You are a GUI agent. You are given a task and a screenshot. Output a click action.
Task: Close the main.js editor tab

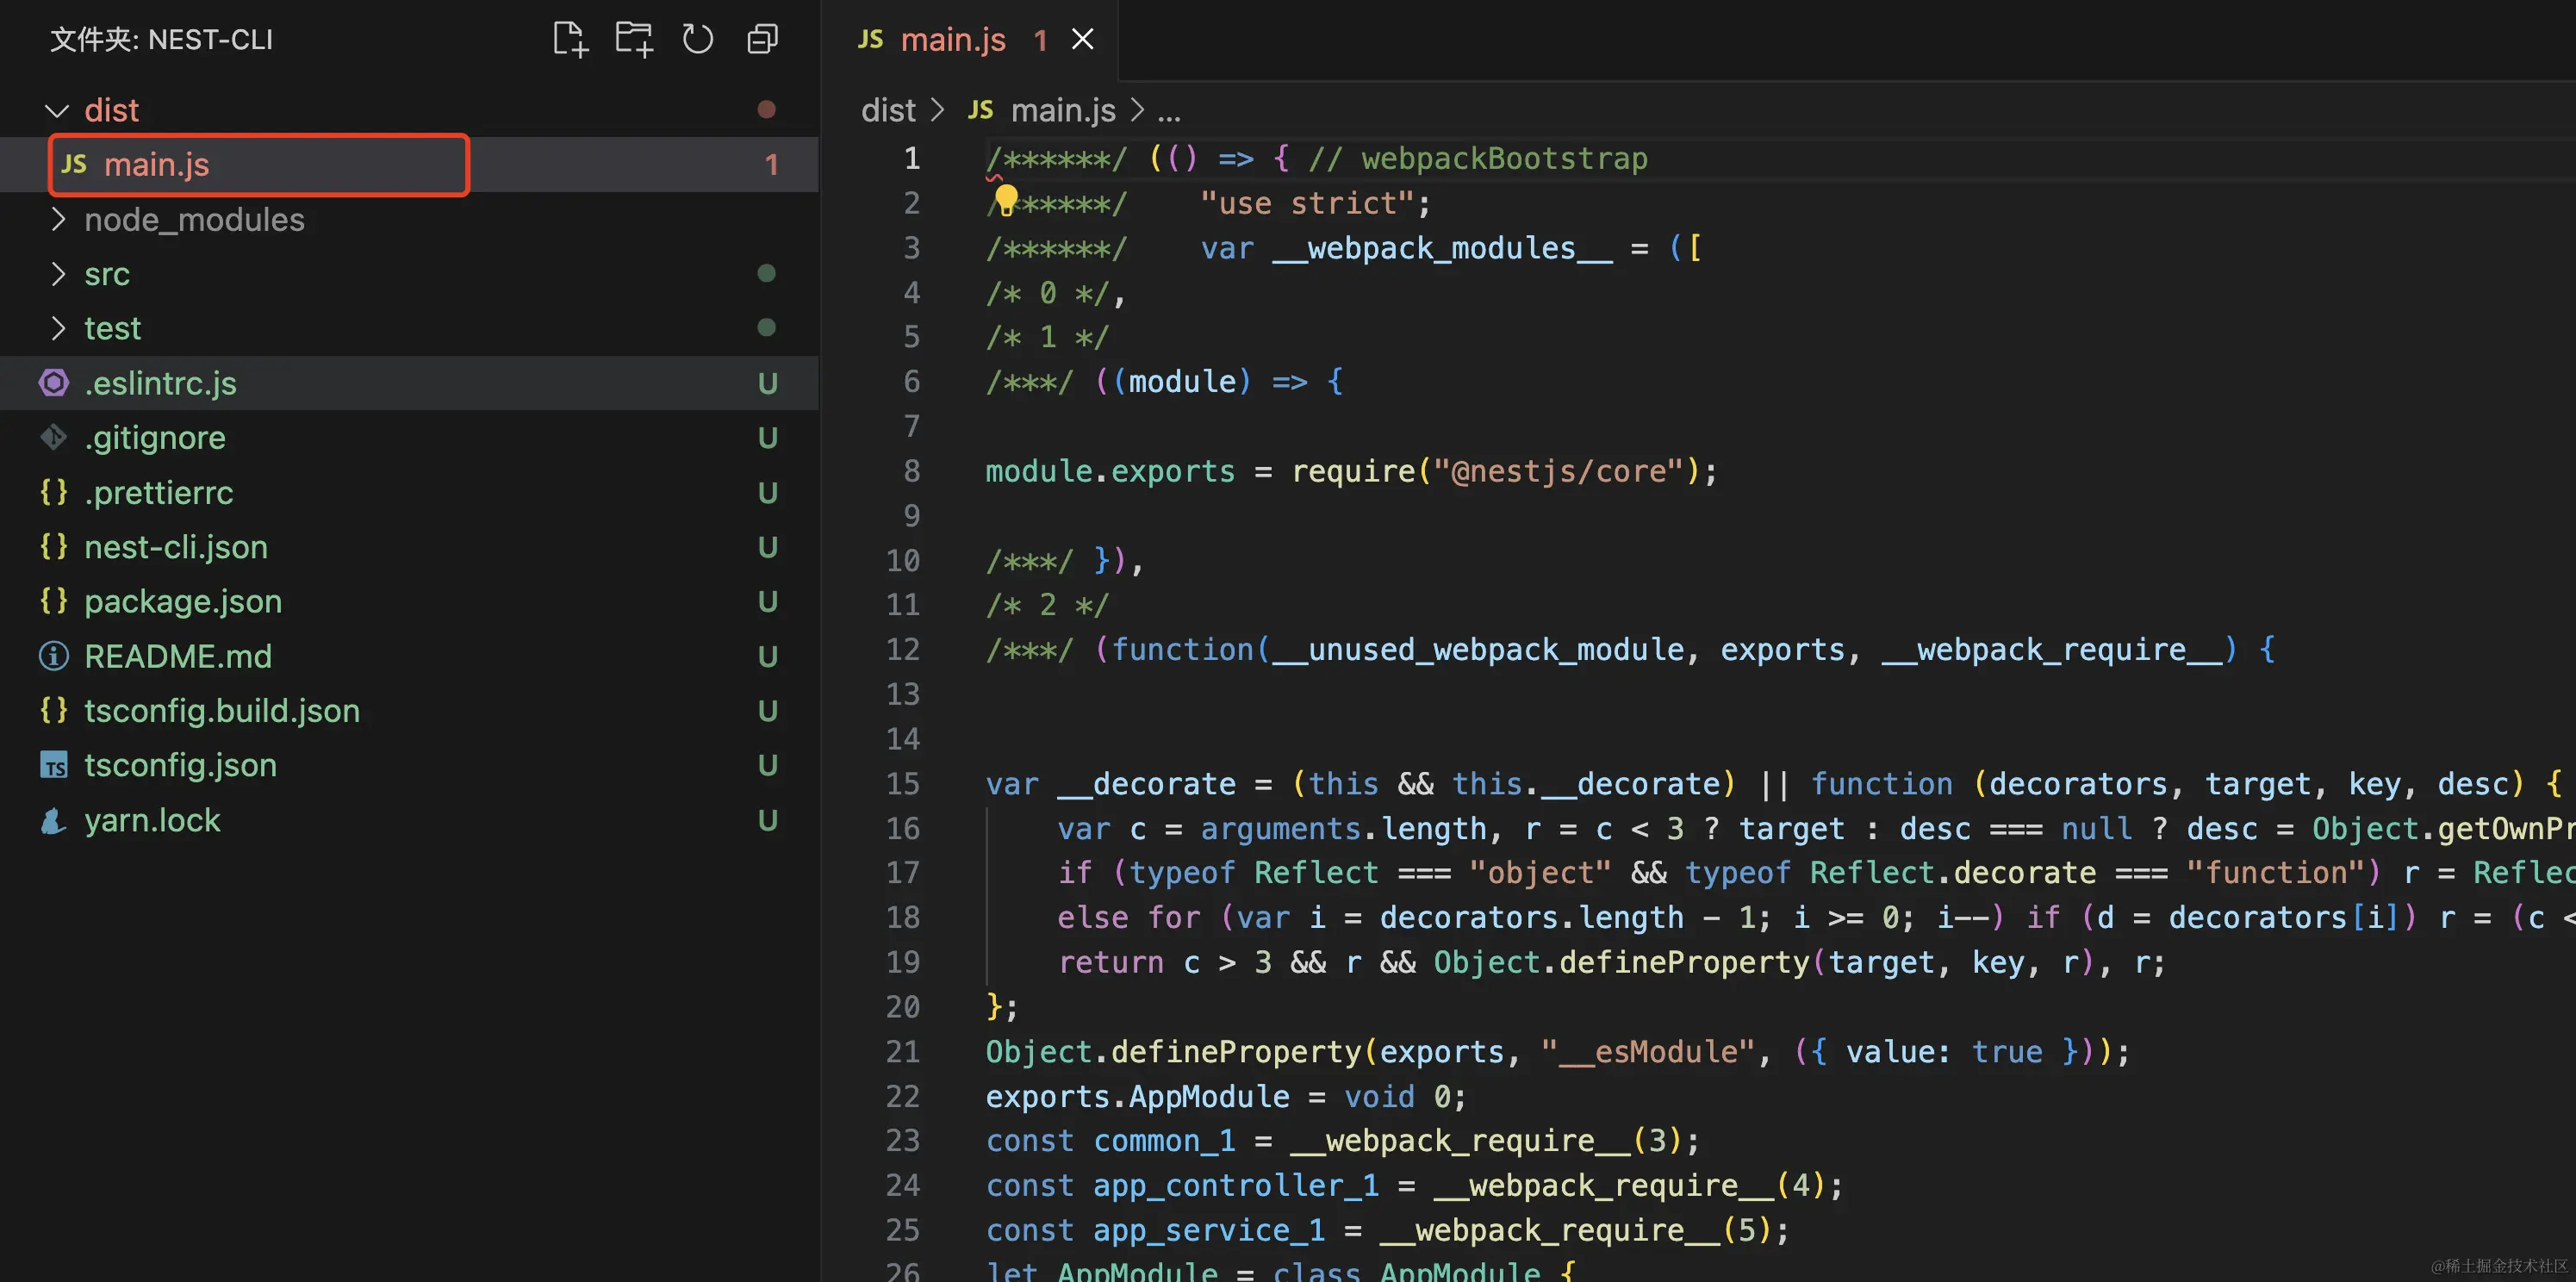(1082, 39)
